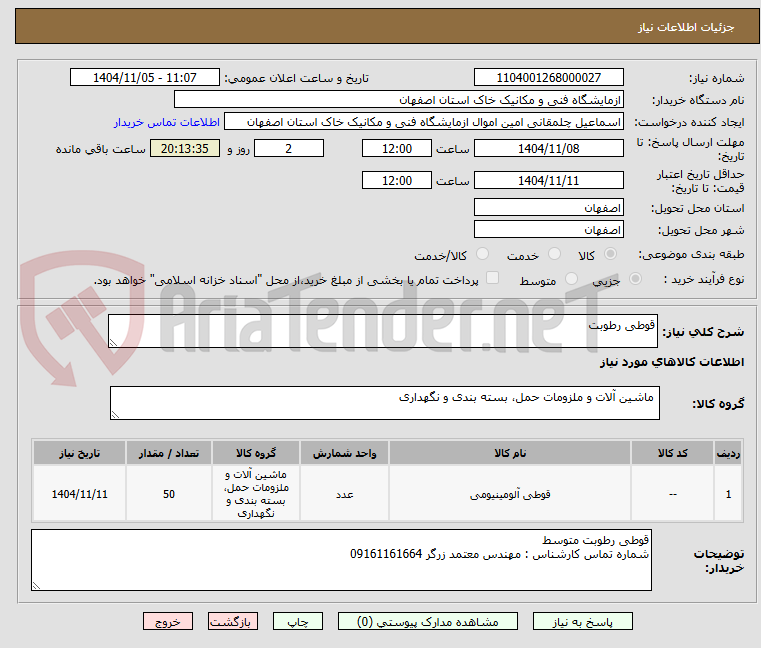Click the نام دستگاه خریدار field

pyautogui.click(x=398, y=100)
